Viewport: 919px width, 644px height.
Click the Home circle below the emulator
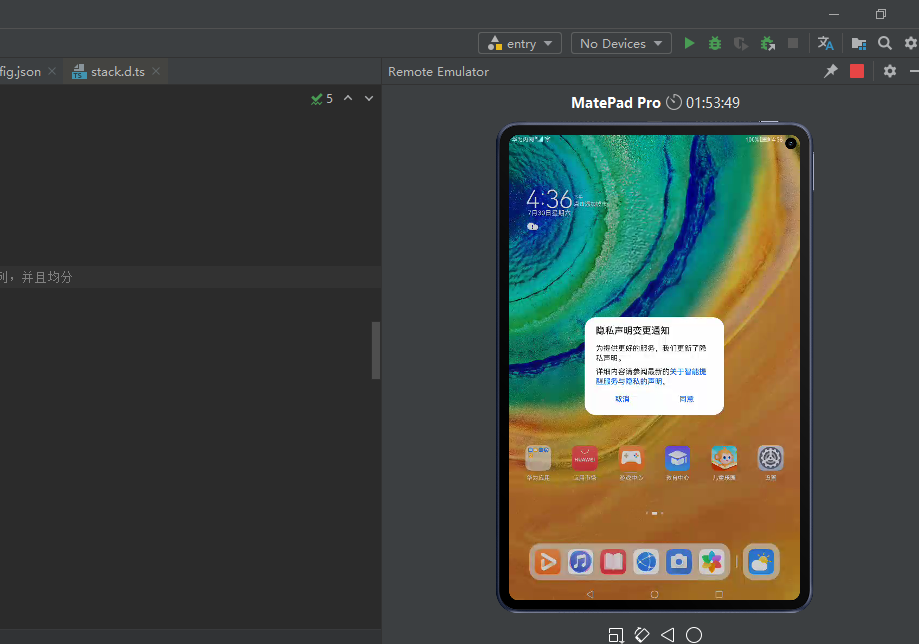[x=694, y=635]
